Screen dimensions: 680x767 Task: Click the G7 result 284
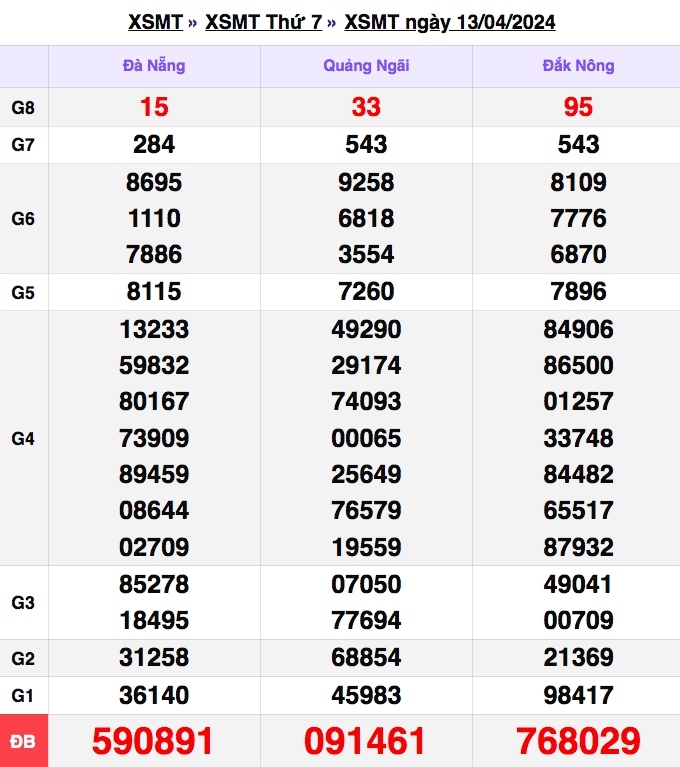click(154, 145)
